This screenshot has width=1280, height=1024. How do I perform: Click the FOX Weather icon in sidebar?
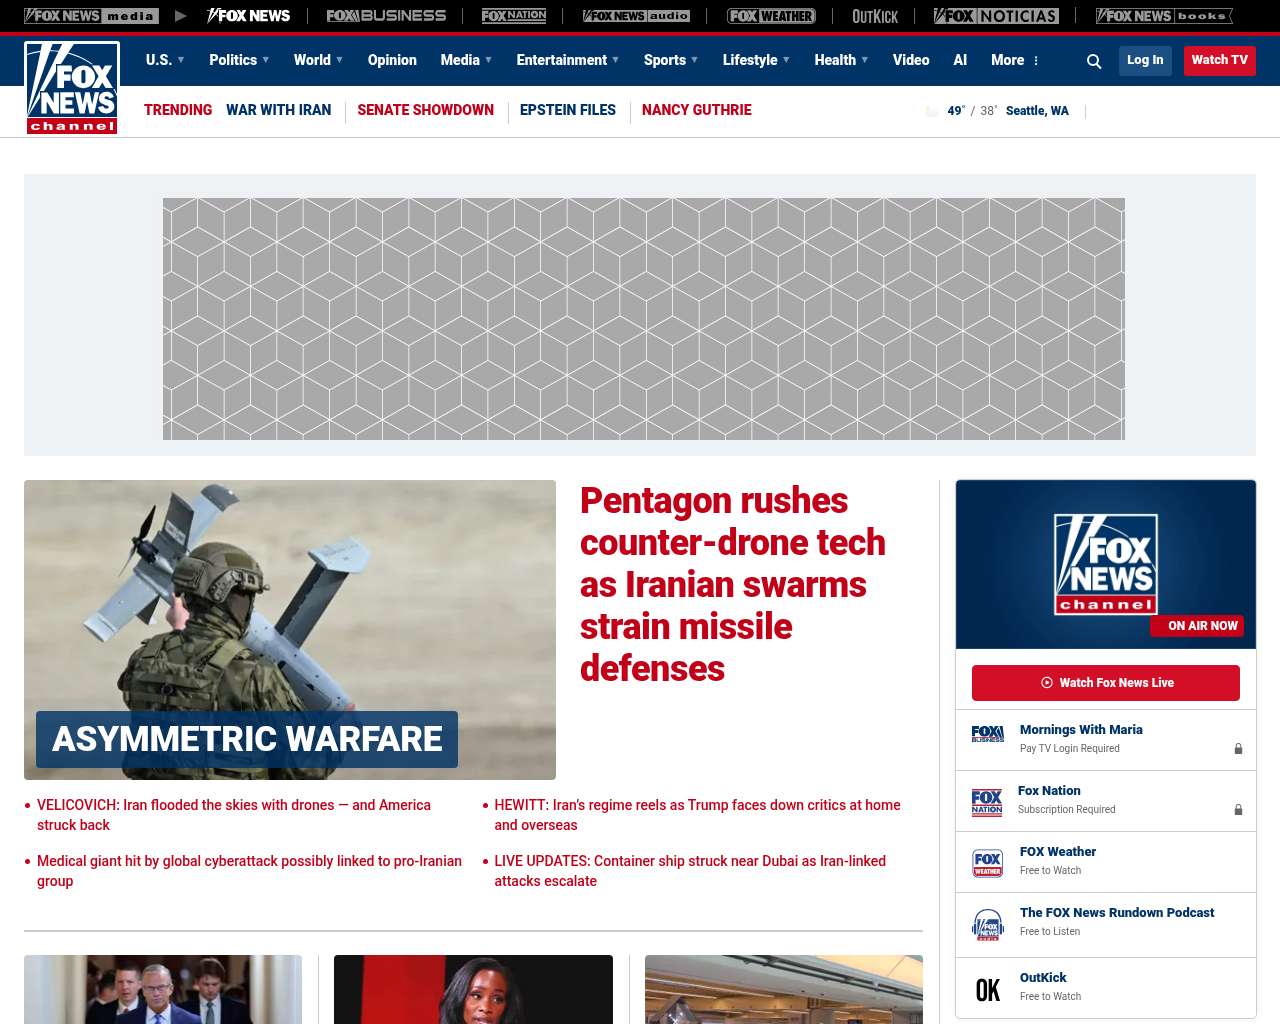(988, 863)
